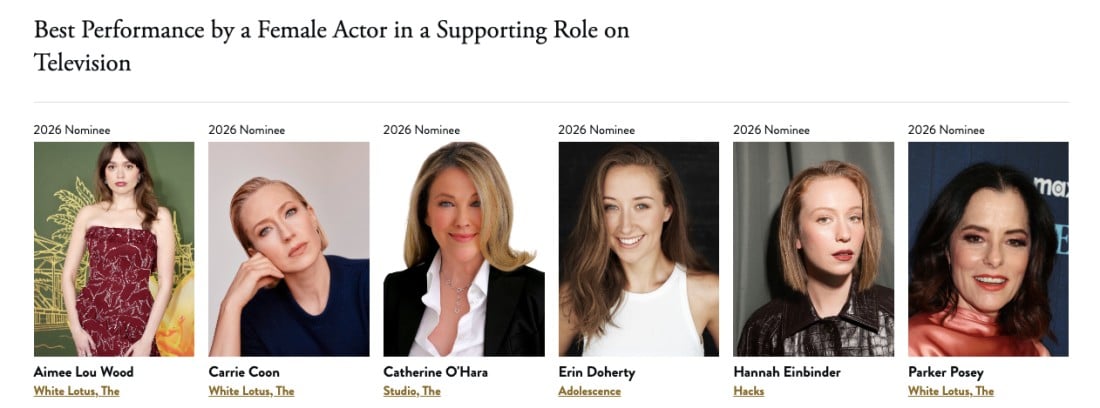Open Erin Doherty's headshot image
This screenshot has height=408, width=1100.
click(638, 249)
